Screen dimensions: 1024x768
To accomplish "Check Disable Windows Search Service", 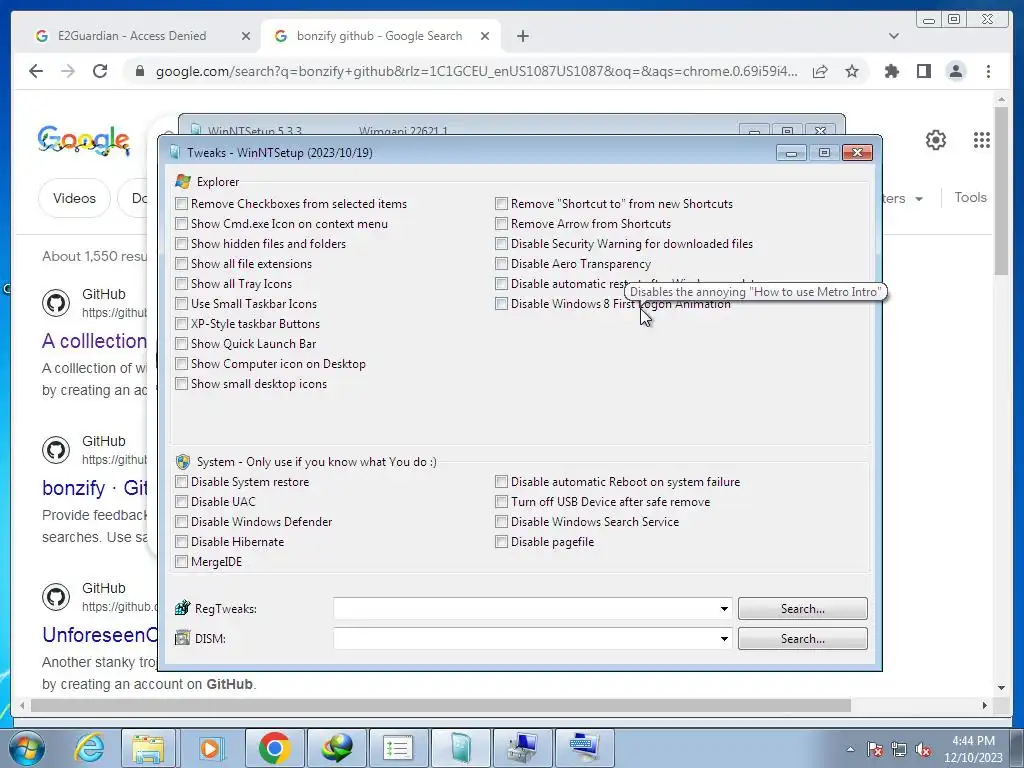I will point(501,522).
